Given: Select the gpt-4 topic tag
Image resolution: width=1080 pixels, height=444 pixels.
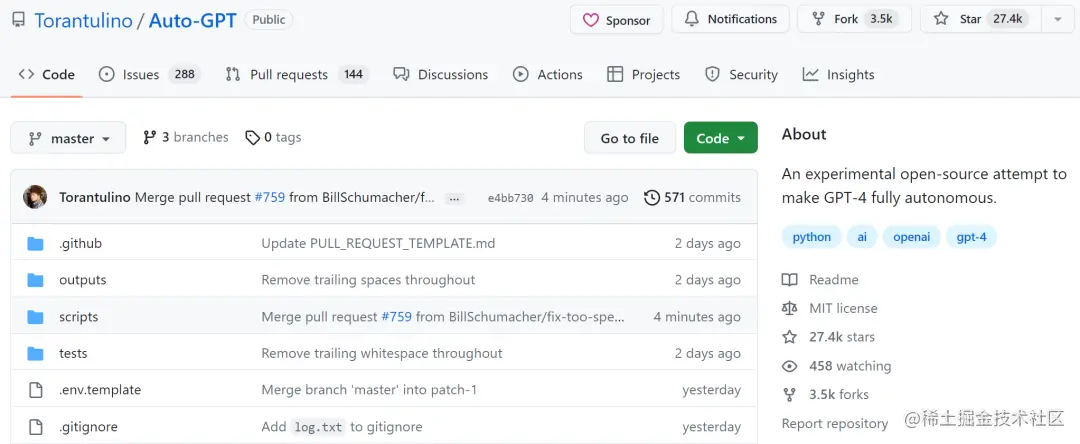Looking at the screenshot, I should click(x=971, y=237).
